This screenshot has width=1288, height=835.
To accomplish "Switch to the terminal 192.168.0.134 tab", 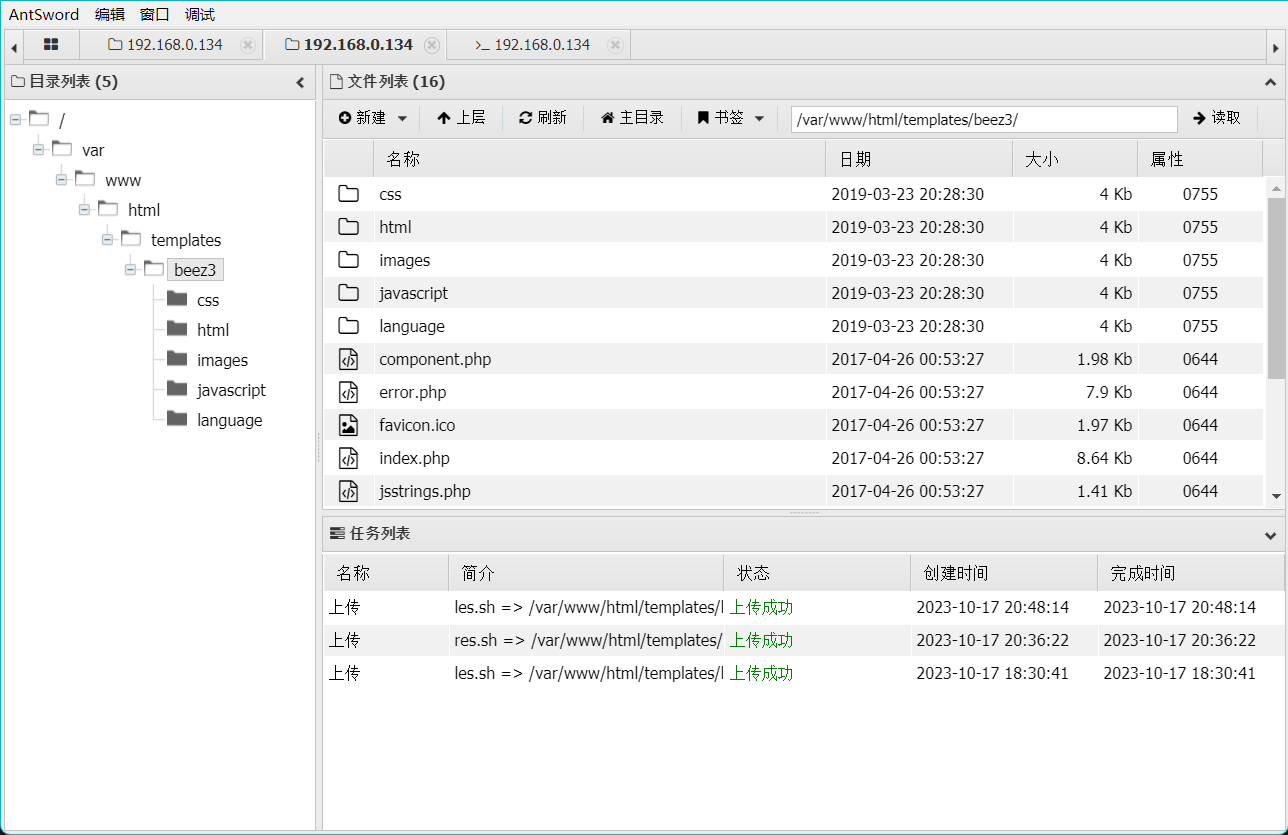I will [532, 45].
